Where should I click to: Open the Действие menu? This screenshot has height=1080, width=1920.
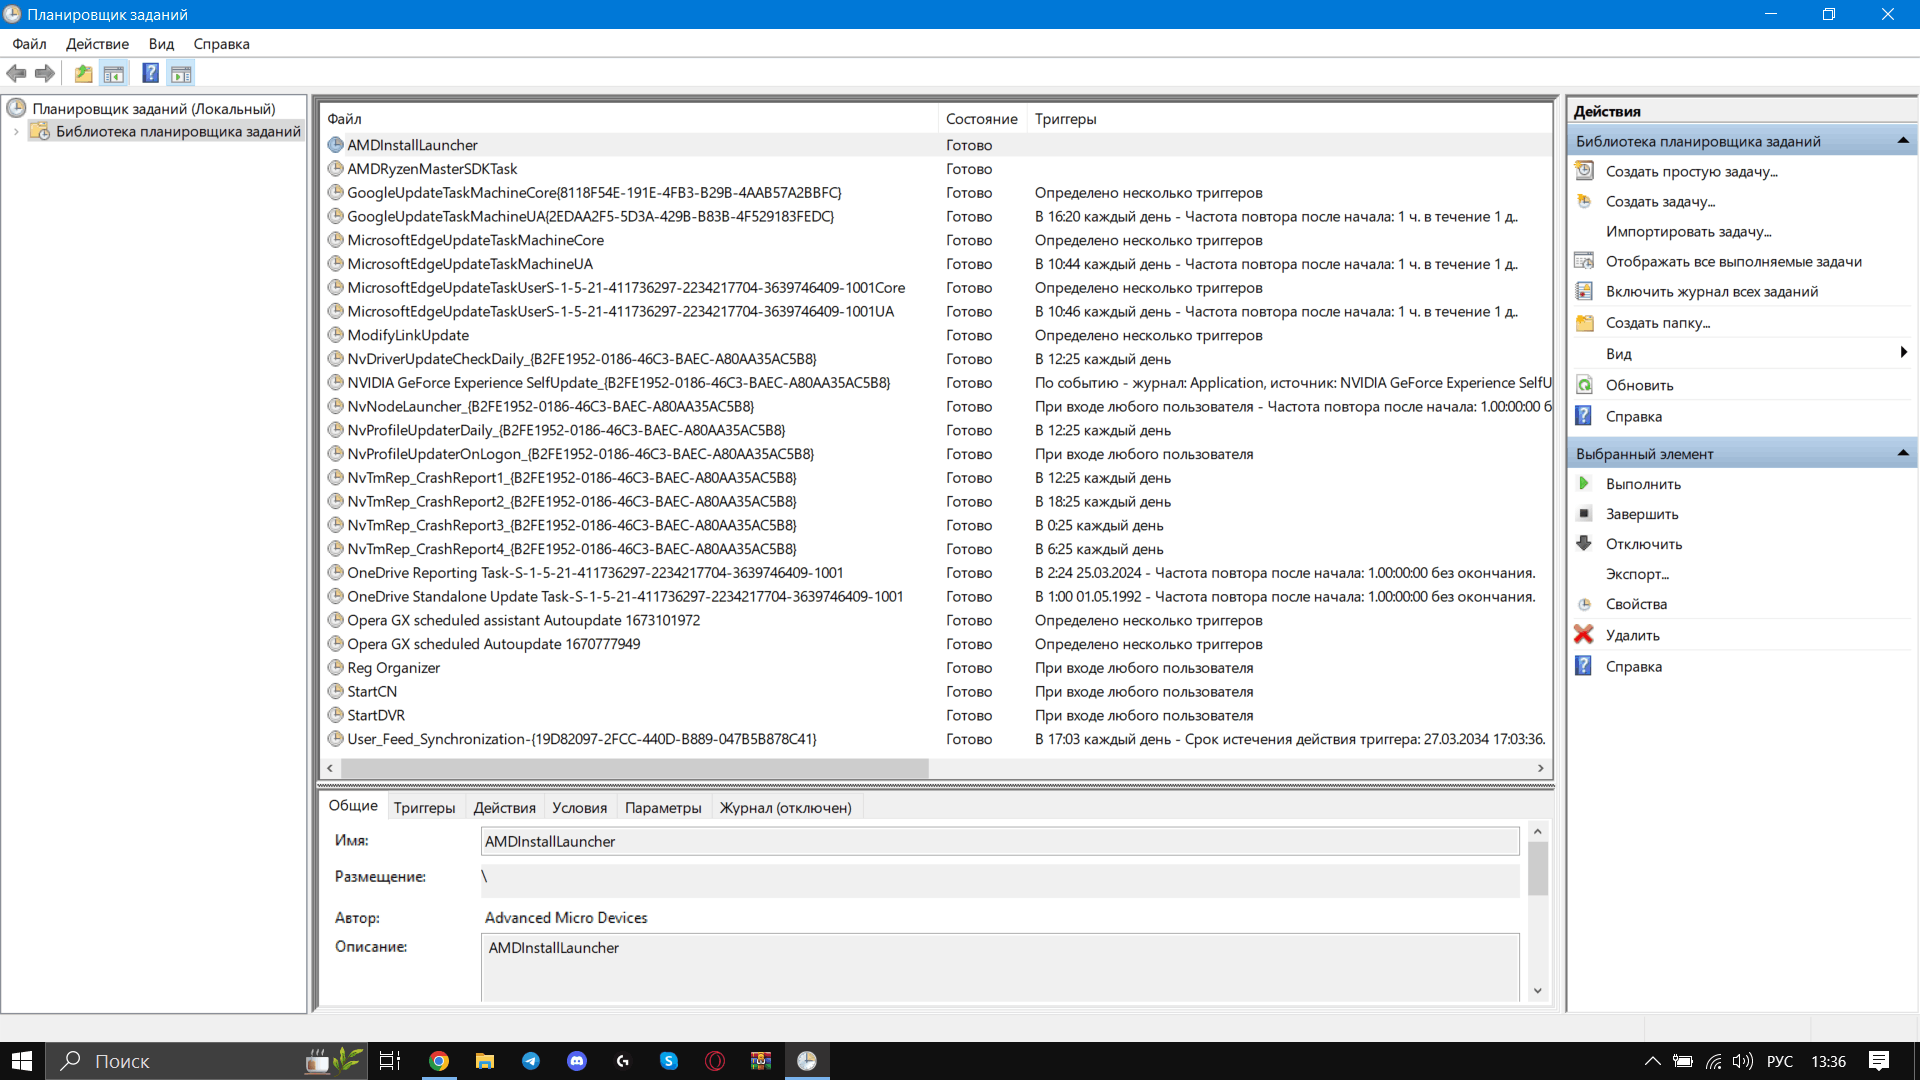point(97,44)
